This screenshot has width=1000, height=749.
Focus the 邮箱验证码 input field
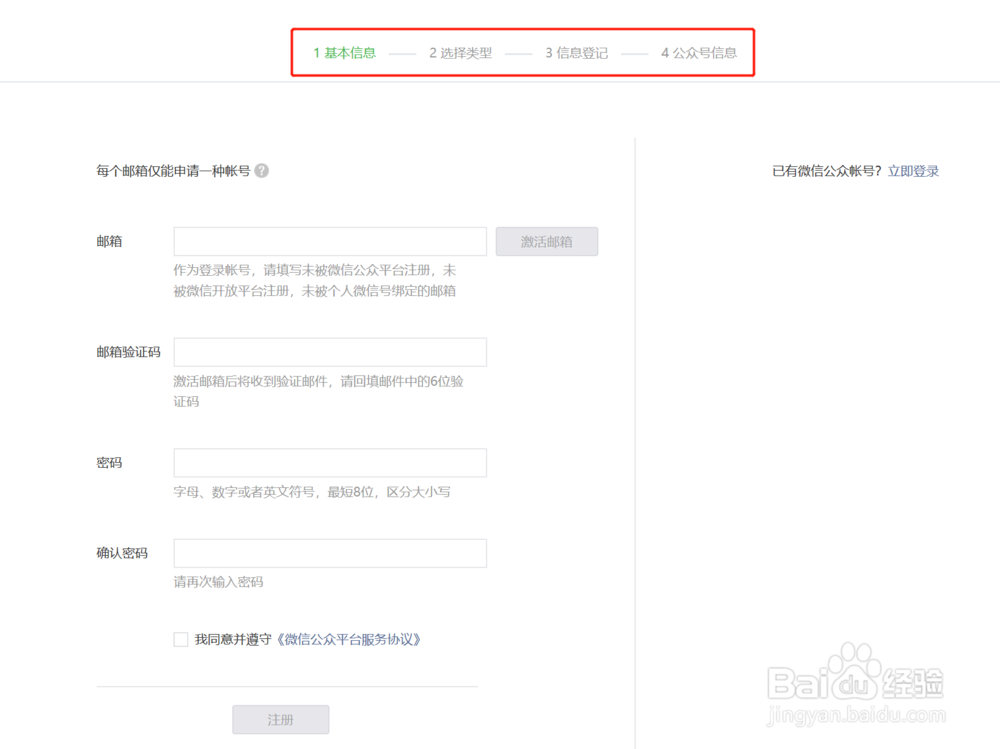pyautogui.click(x=330, y=352)
